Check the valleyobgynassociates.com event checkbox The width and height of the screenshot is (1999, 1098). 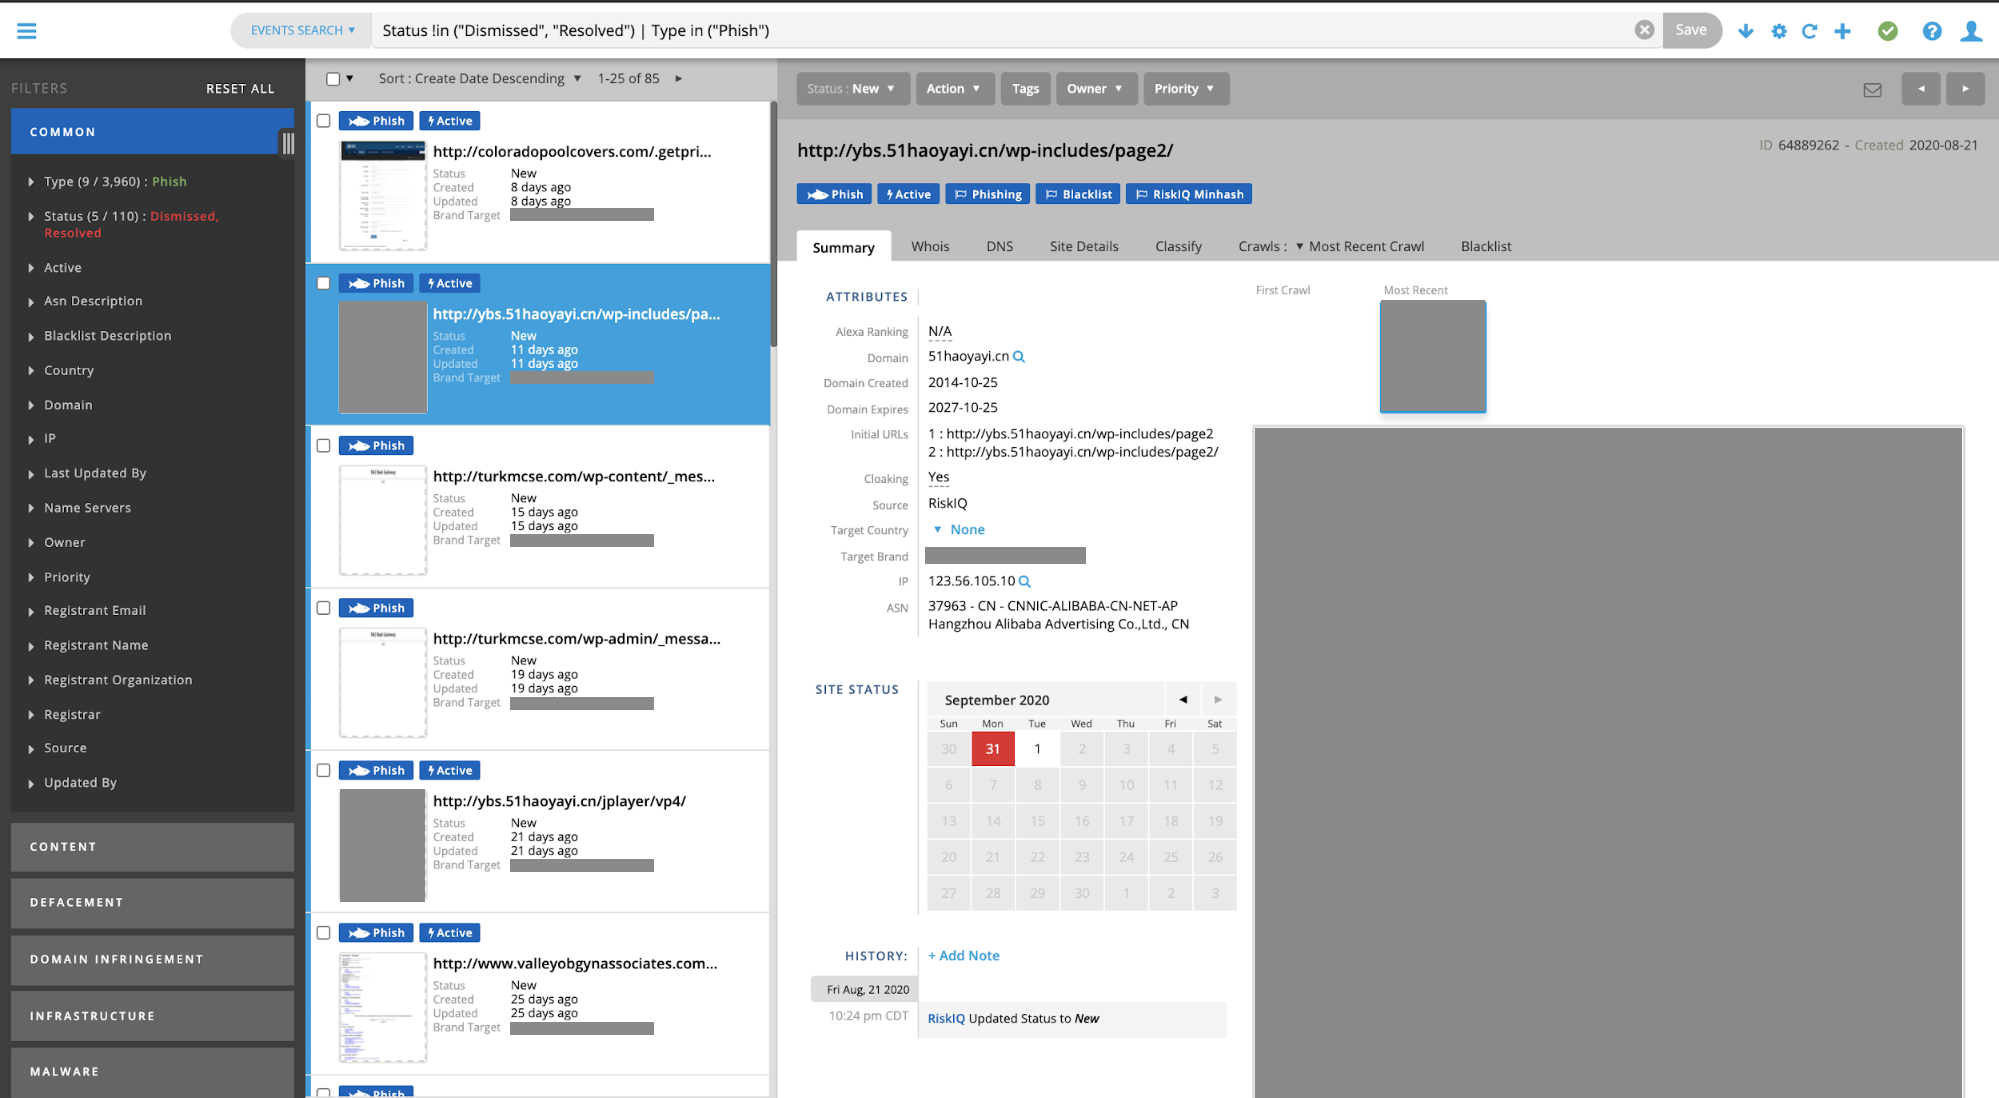(323, 933)
